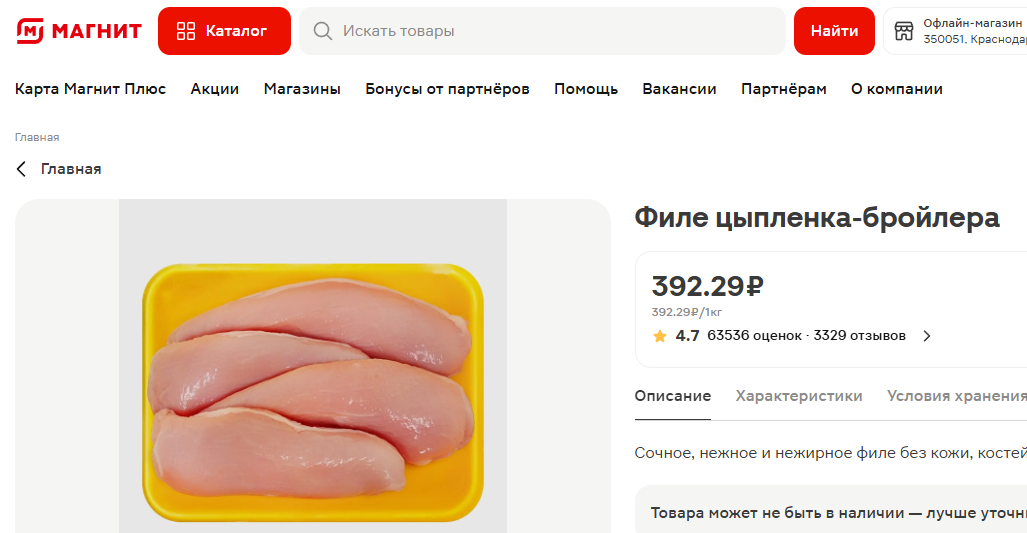Select Бонусы от партнёров link

447,89
